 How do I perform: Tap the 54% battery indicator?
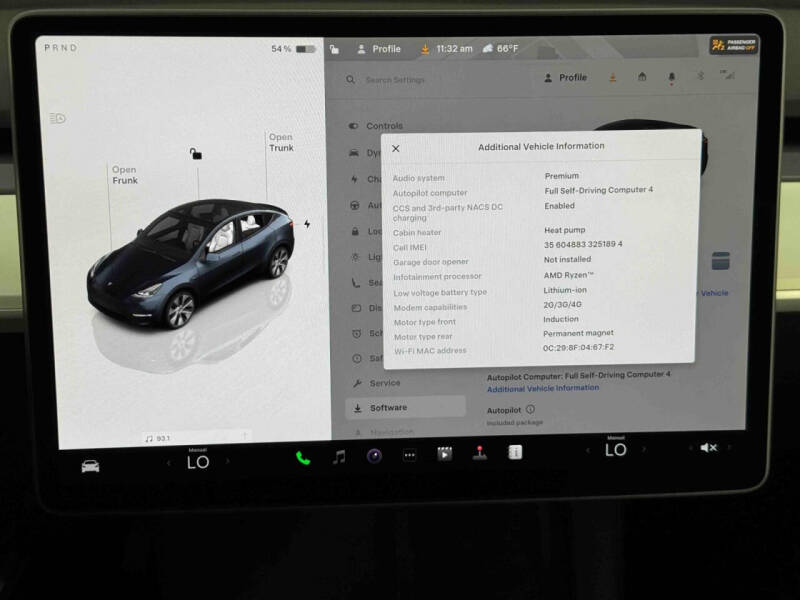(293, 49)
